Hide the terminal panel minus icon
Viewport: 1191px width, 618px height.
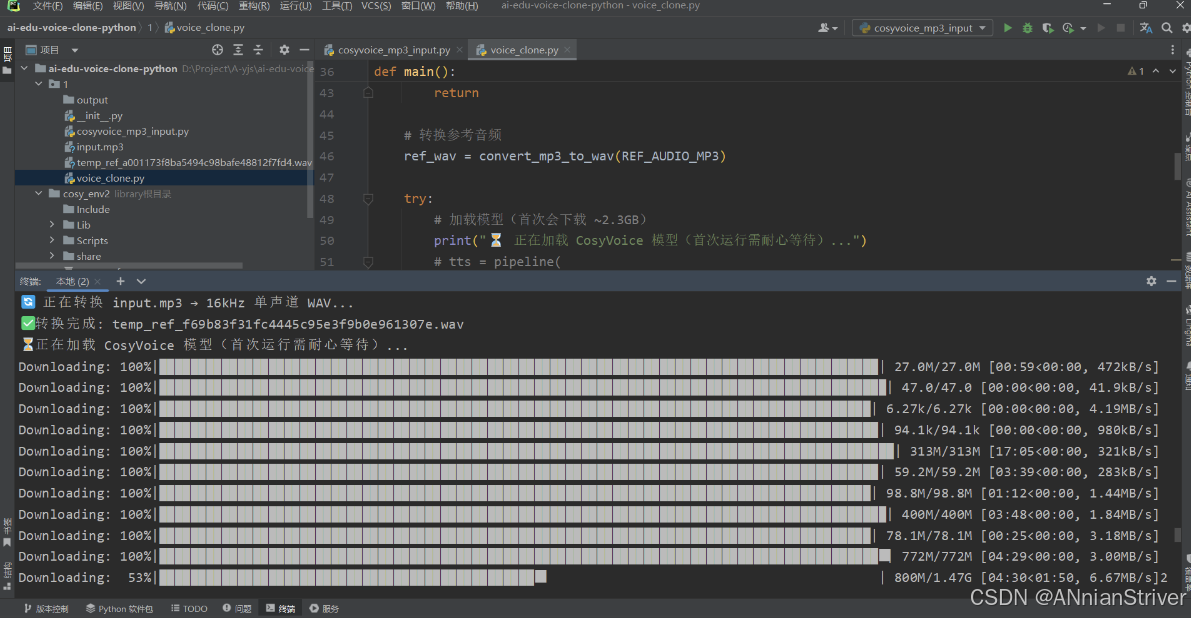pos(1171,281)
